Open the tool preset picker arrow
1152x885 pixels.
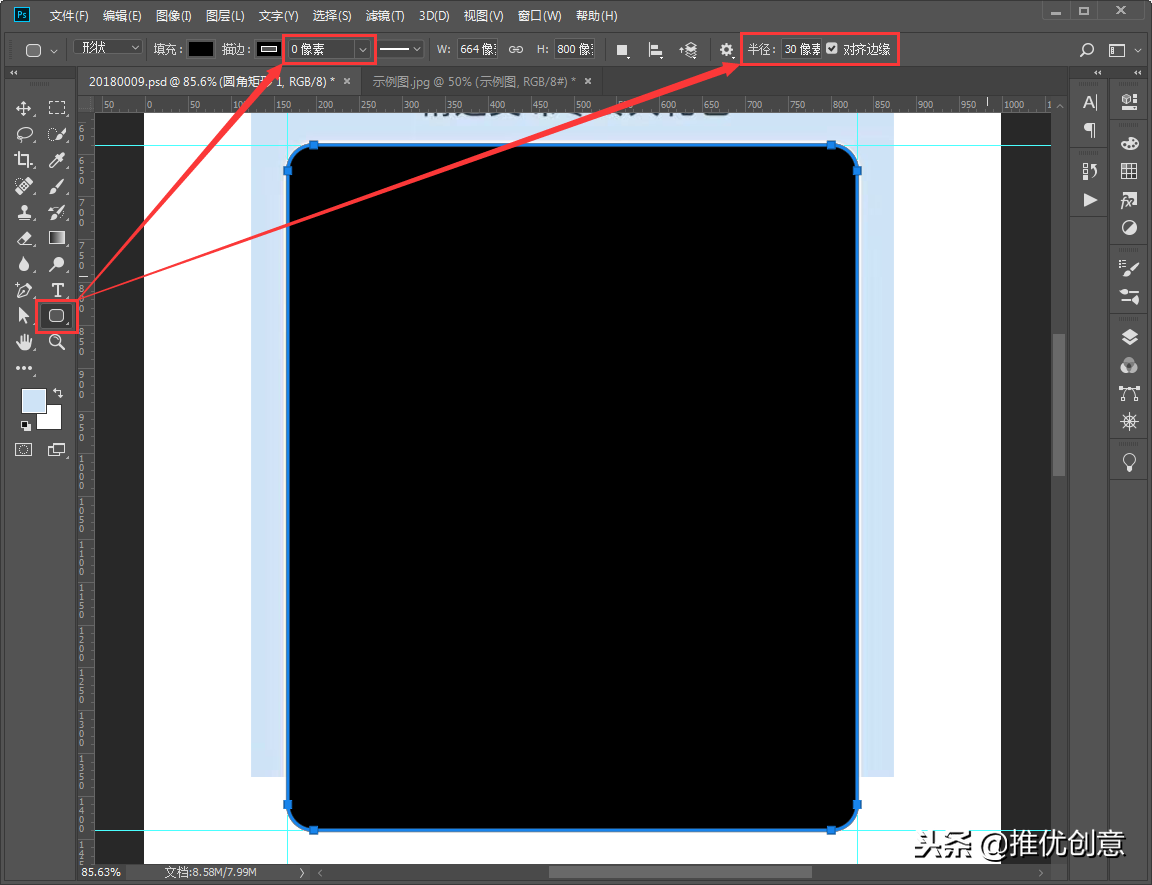[x=54, y=51]
